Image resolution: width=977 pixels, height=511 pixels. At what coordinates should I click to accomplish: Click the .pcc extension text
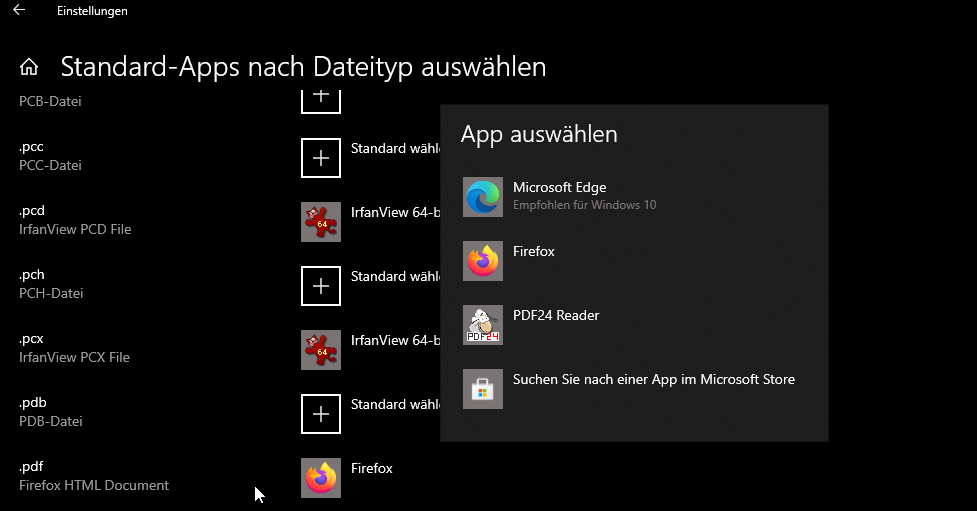(31, 147)
